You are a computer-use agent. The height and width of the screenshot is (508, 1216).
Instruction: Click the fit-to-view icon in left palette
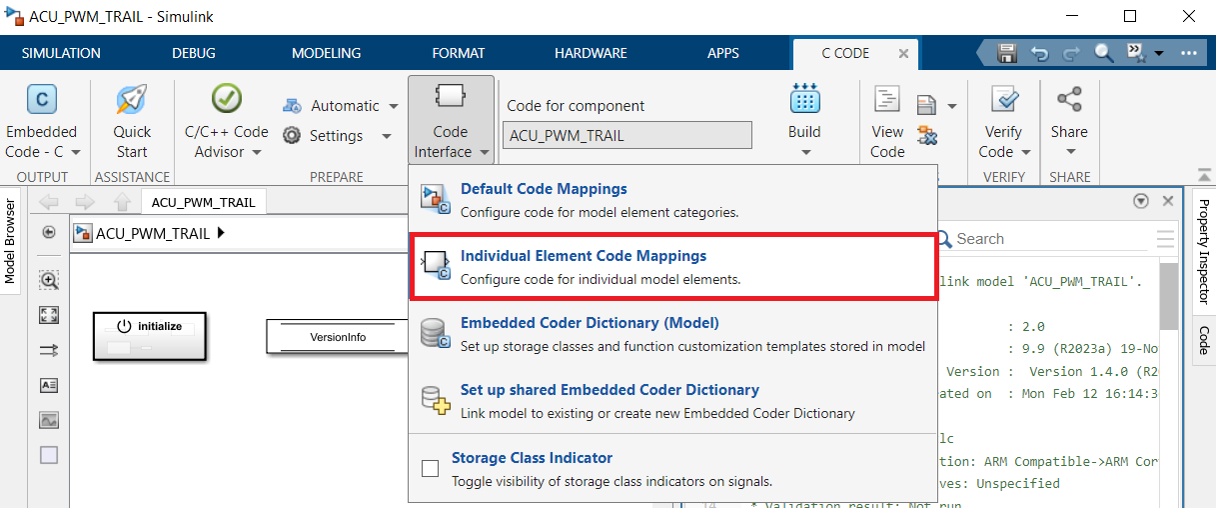coord(49,315)
